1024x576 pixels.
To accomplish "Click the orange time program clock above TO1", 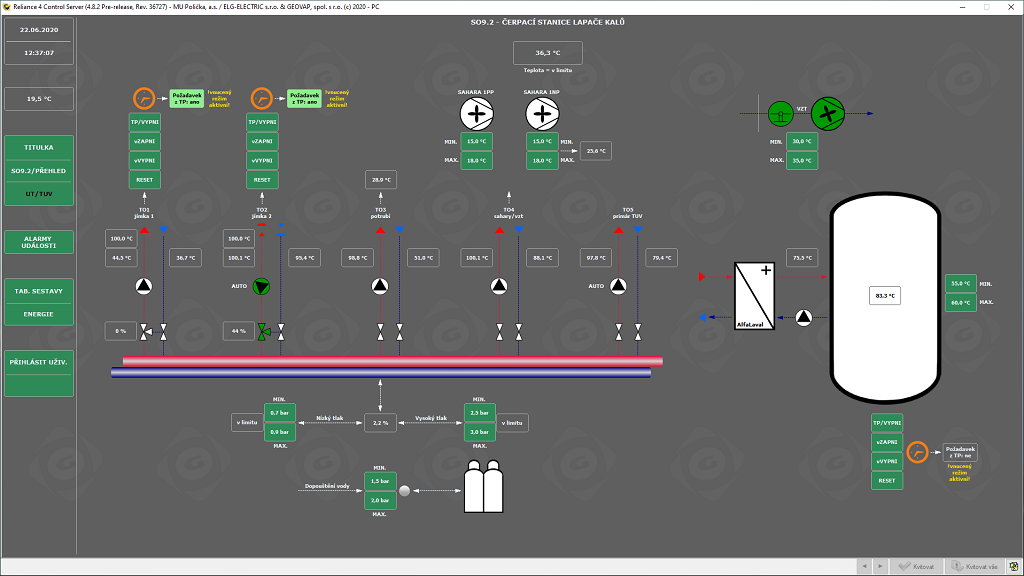I will pos(144,99).
